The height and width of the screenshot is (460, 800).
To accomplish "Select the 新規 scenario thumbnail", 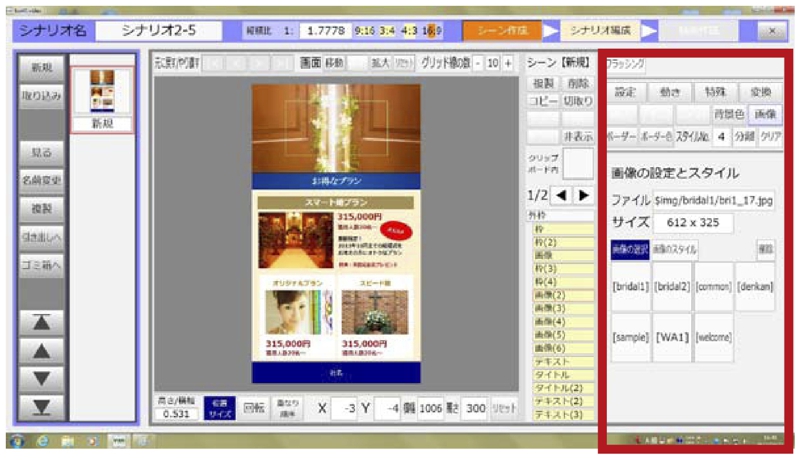I will (103, 99).
